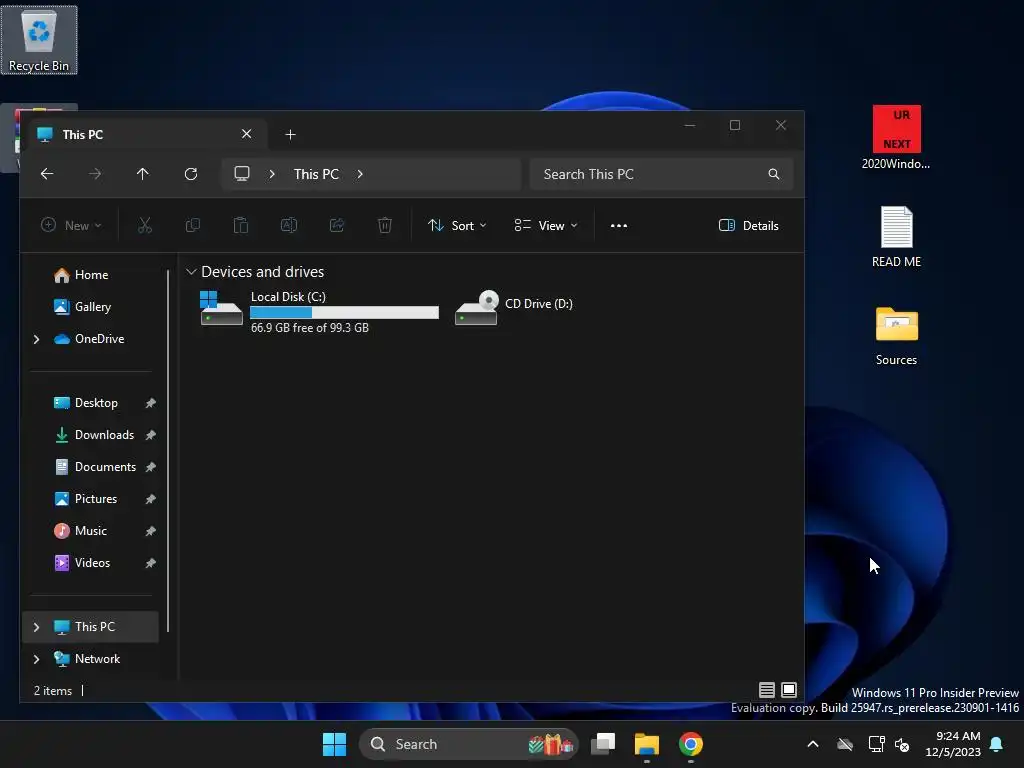Select the READ ME desktop file
The image size is (1024, 768).
pos(896,237)
